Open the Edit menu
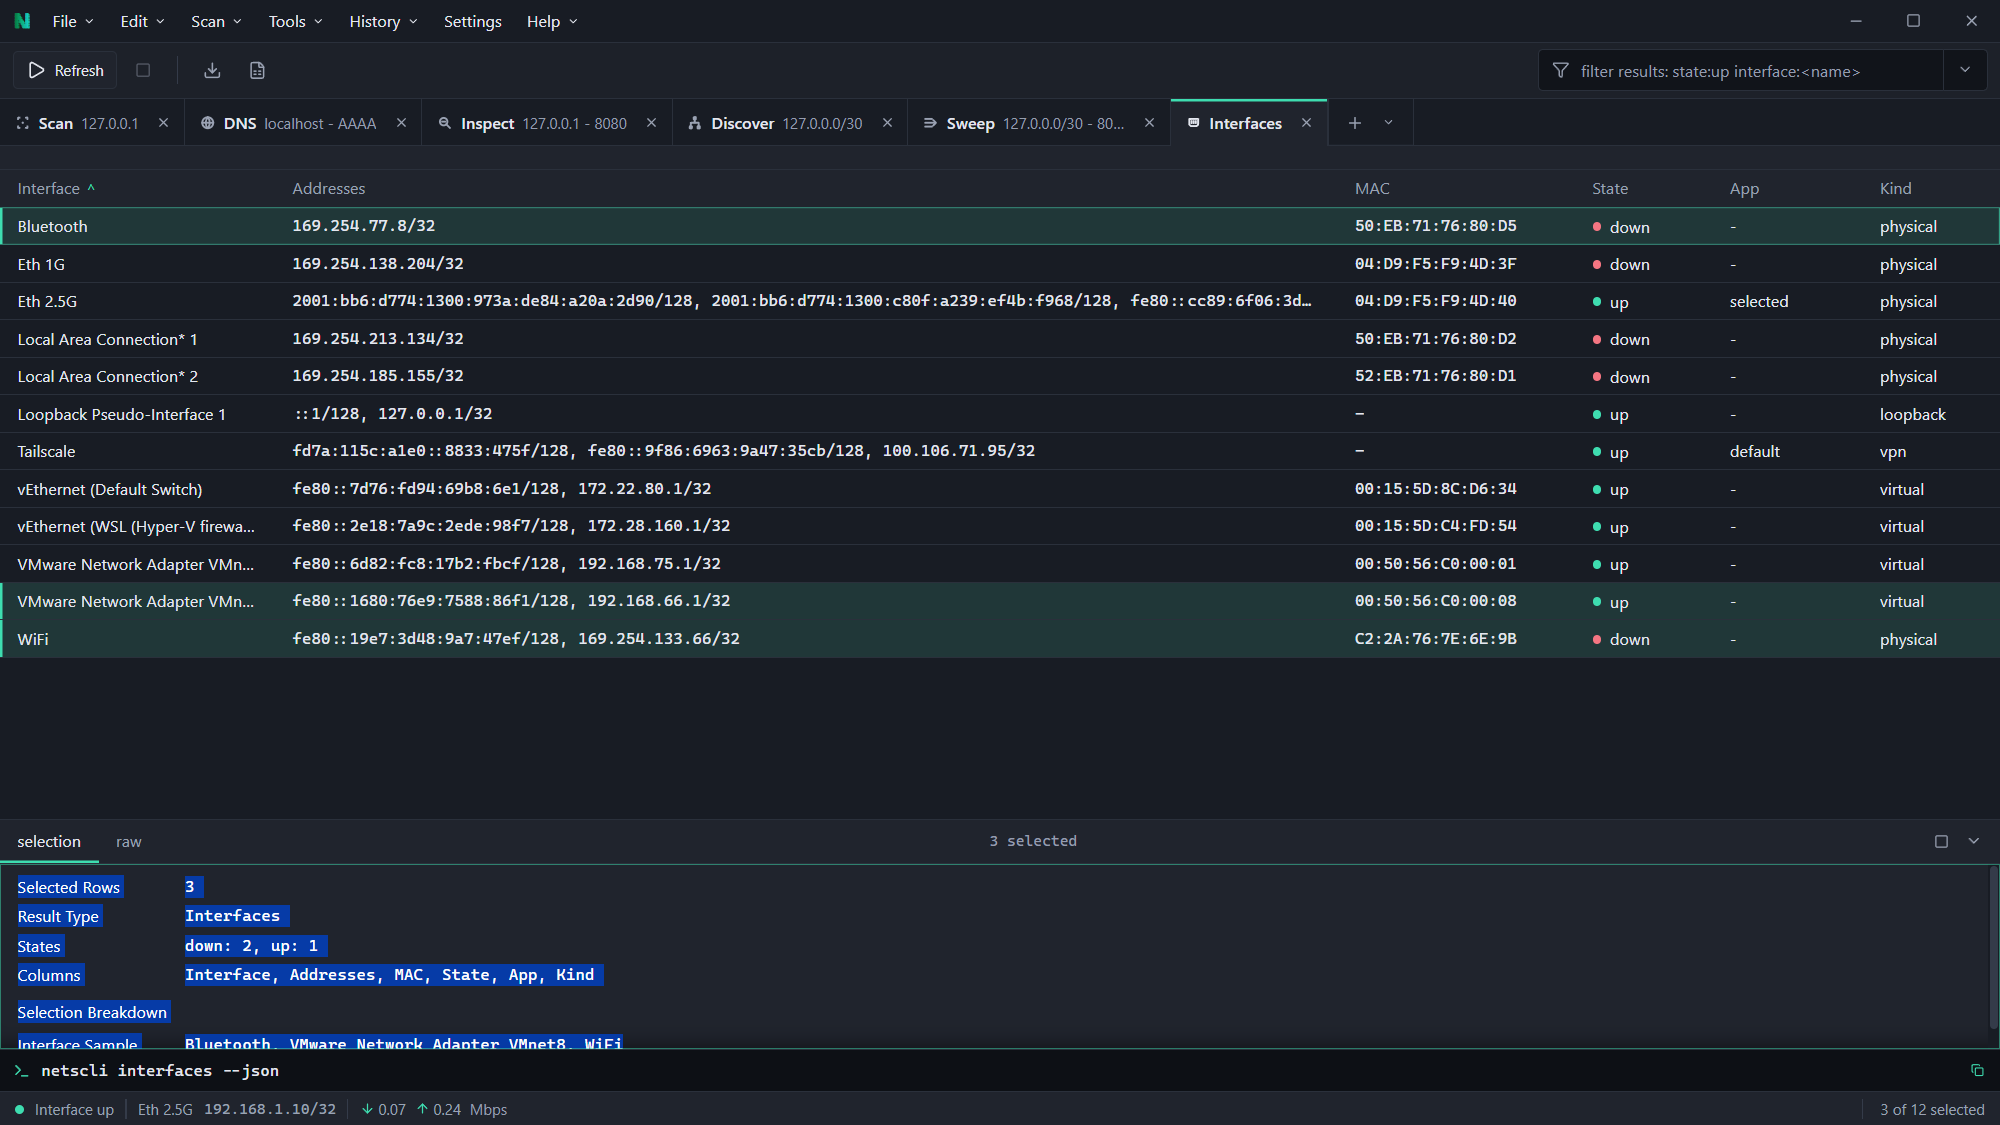Screen dimensions: 2000x1125 click(142, 21)
